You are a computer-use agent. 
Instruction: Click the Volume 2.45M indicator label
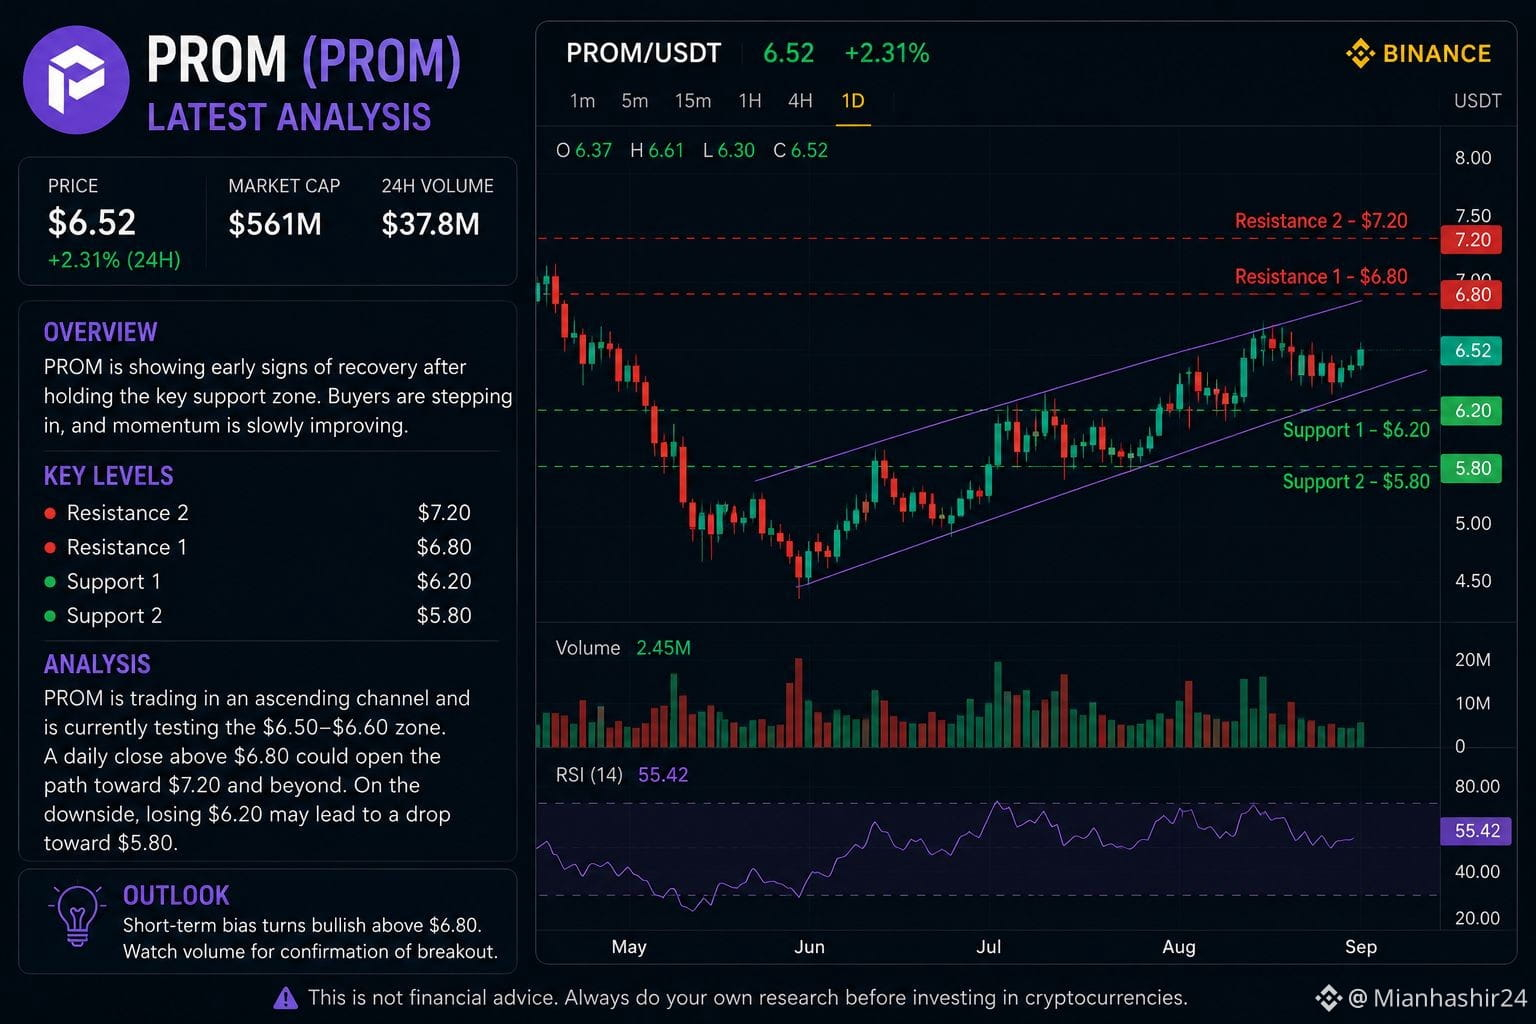(623, 648)
